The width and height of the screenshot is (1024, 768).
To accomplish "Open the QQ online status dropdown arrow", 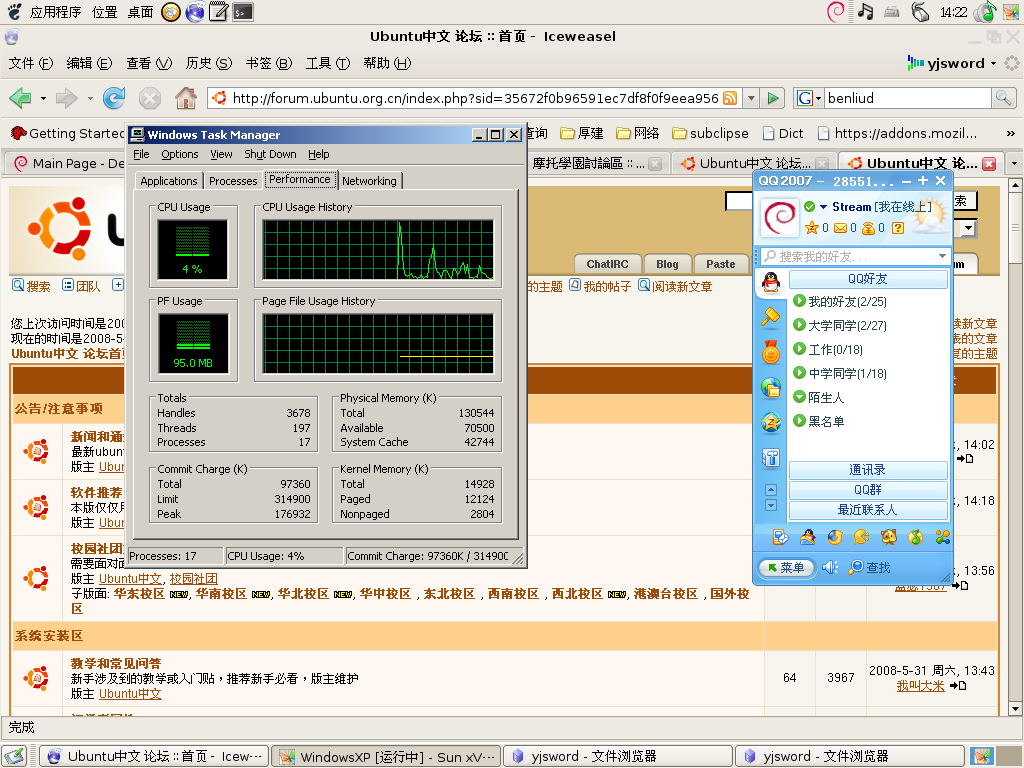I will (823, 207).
